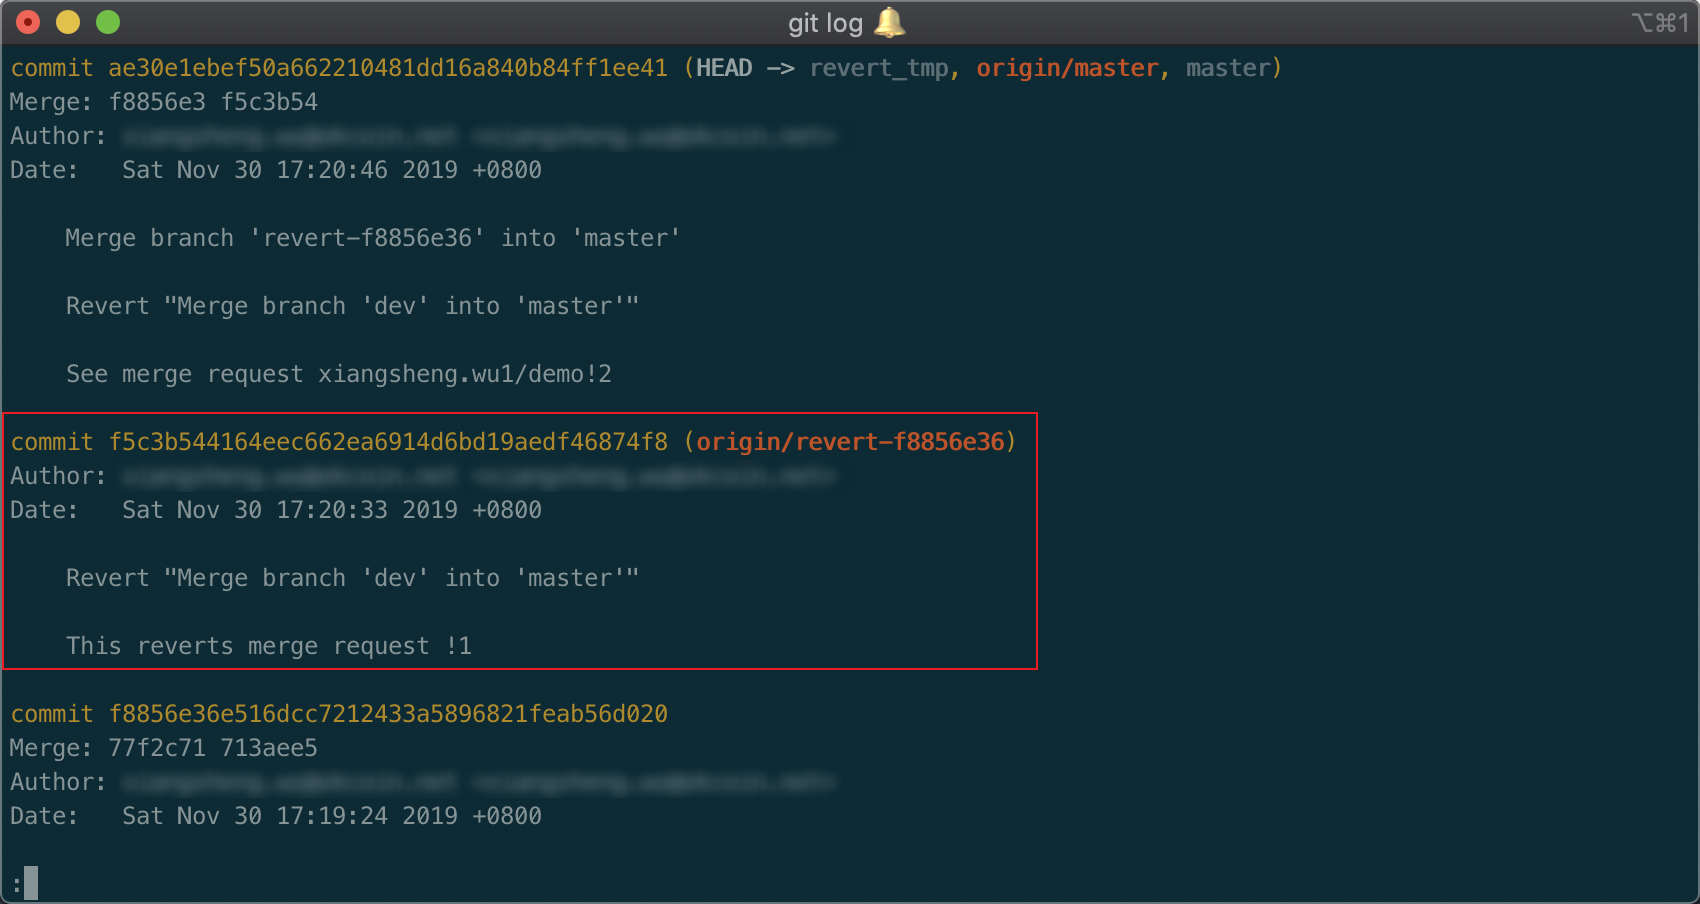Click the green zoom window control
This screenshot has height=904, width=1700.
coord(107,21)
